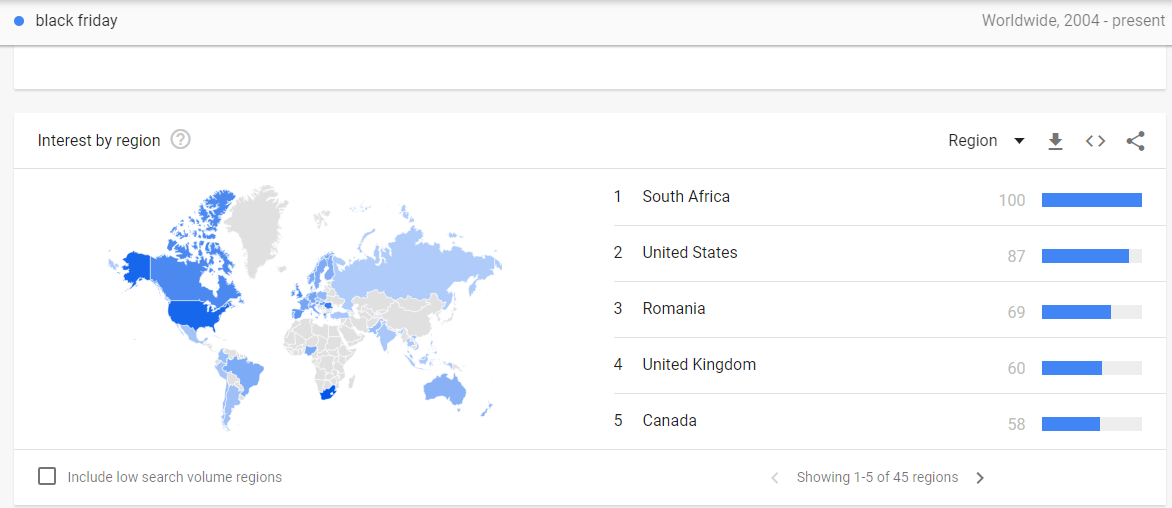
Task: Click the black friday search term
Action: [76, 21]
